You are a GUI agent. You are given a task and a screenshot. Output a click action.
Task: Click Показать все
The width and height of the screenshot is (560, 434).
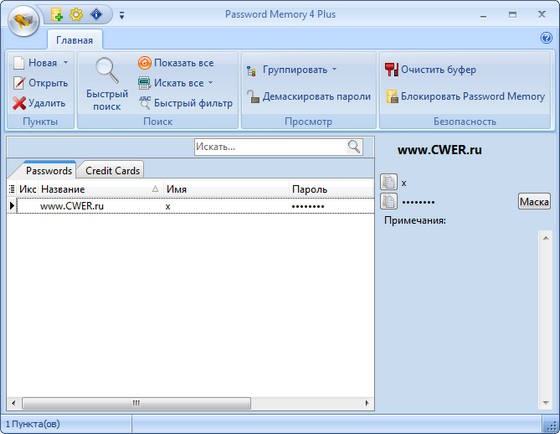coord(176,63)
